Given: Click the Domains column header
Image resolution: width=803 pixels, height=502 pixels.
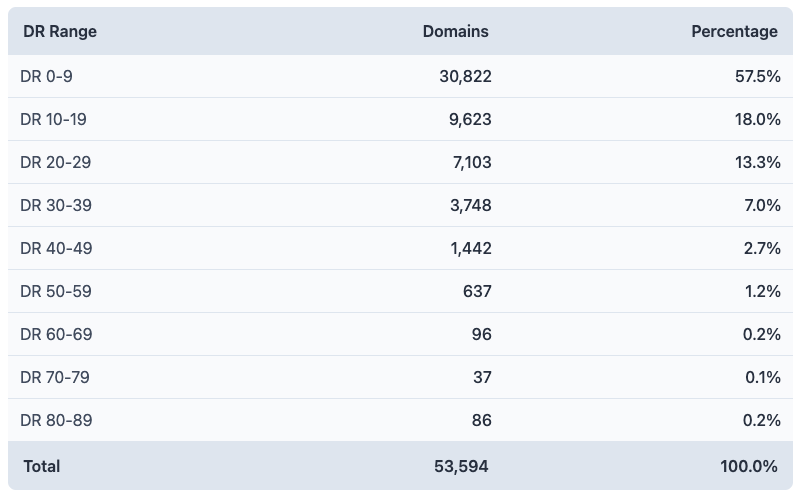Looking at the screenshot, I should 455,32.
